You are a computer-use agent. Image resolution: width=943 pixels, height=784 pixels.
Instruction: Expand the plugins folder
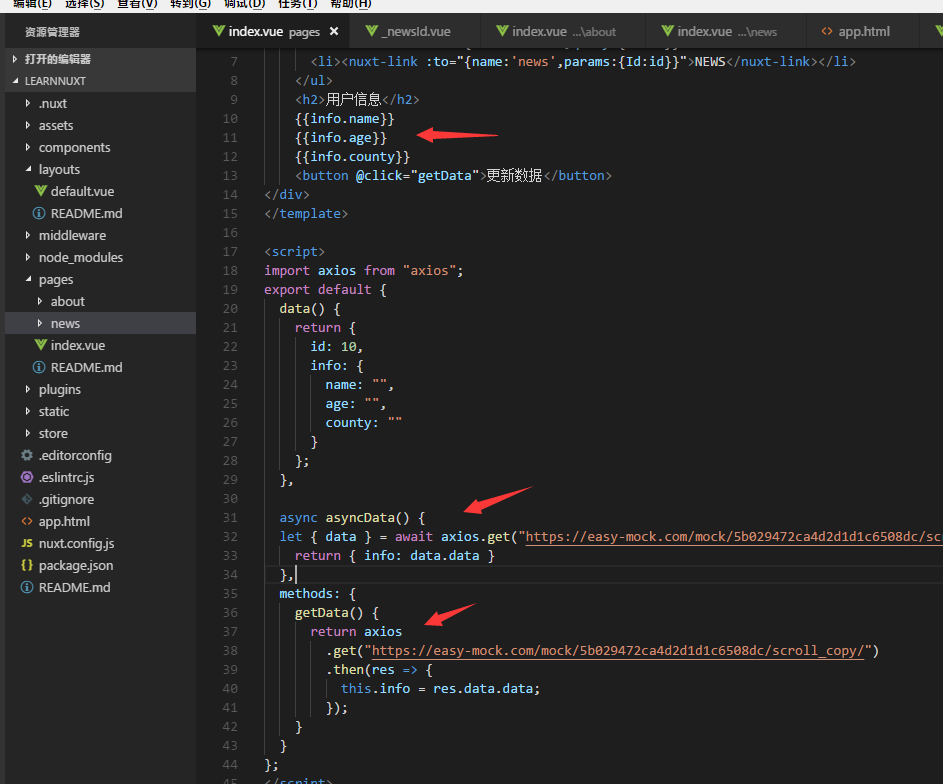click(28, 389)
